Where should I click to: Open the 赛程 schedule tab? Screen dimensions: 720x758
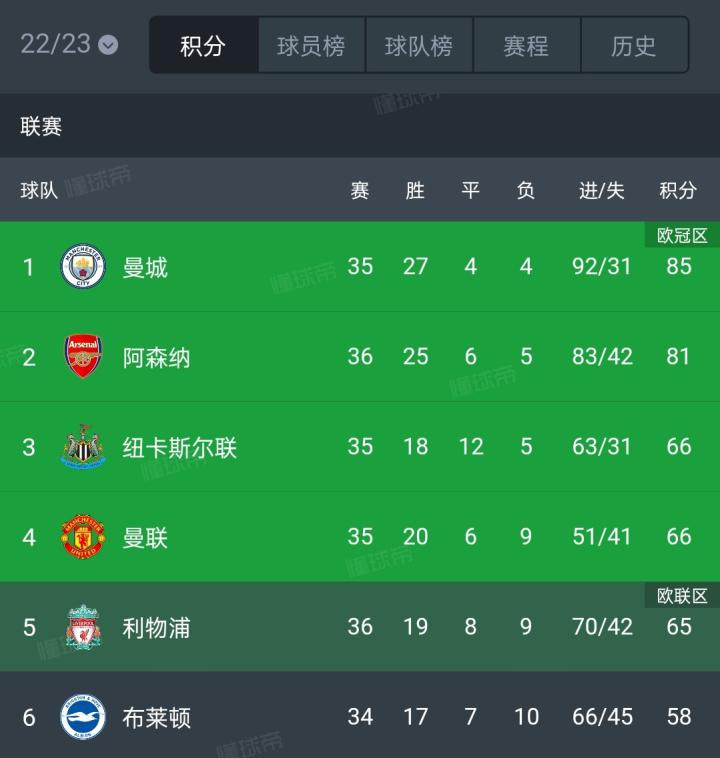[526, 46]
